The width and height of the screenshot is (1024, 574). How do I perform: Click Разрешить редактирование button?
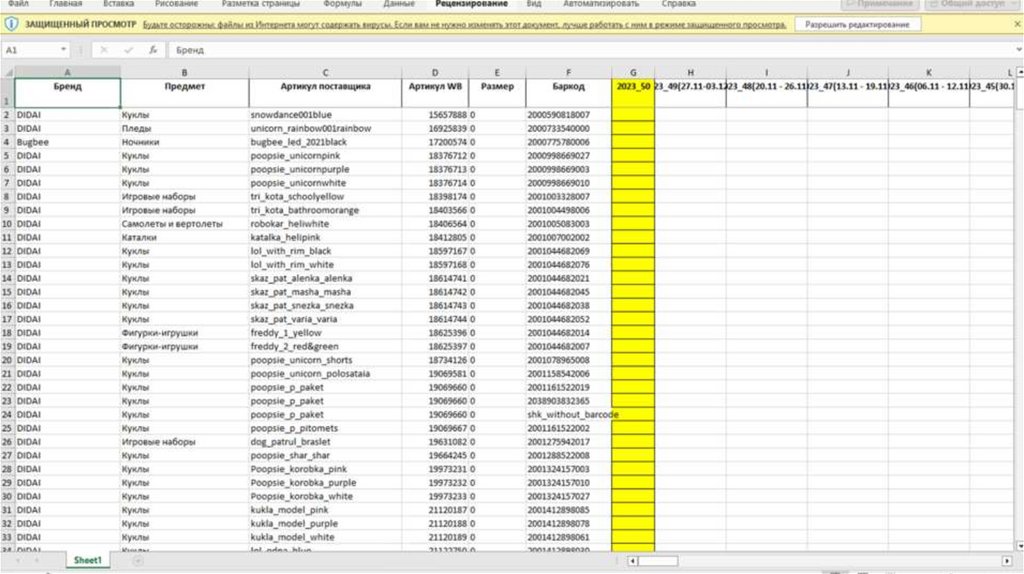click(x=857, y=24)
